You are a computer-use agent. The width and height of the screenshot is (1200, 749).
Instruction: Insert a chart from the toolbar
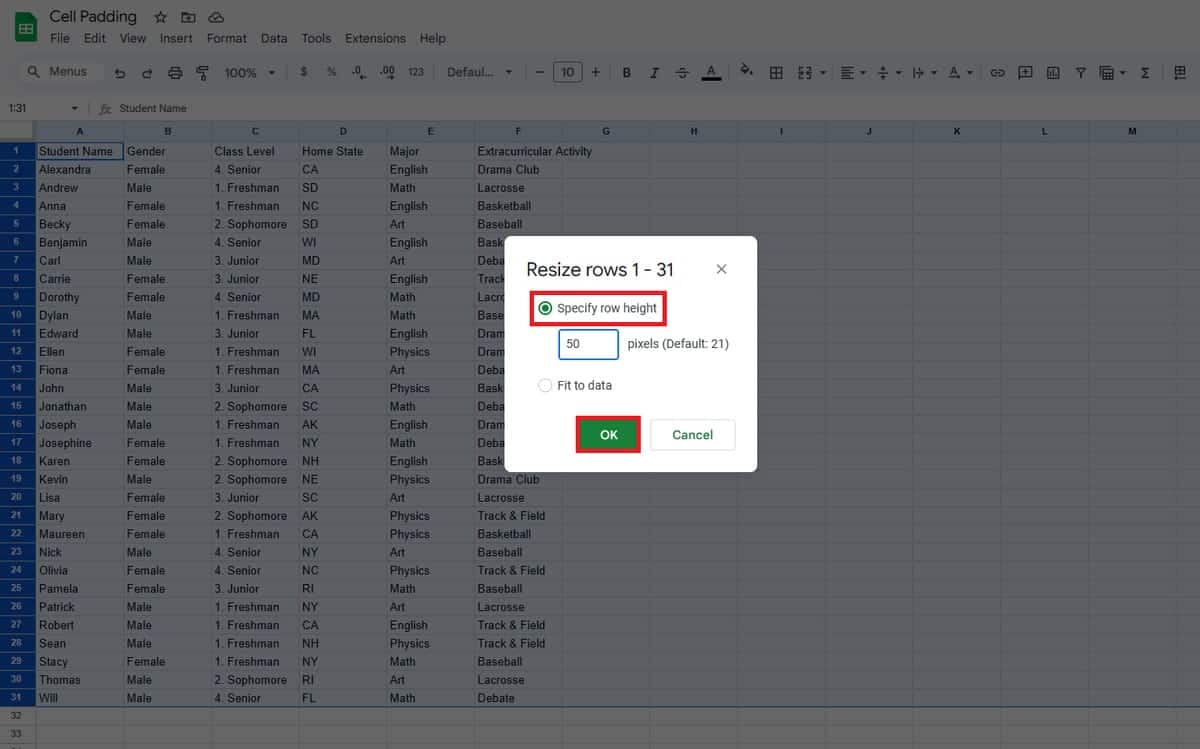[1052, 72]
